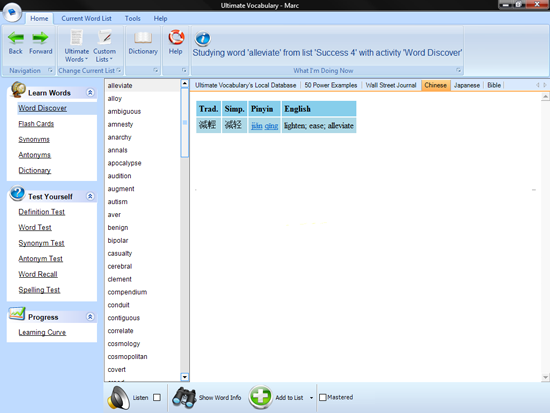Screen dimensions: 550x413
Task: Open the Learning Curve link
Action: [42, 332]
